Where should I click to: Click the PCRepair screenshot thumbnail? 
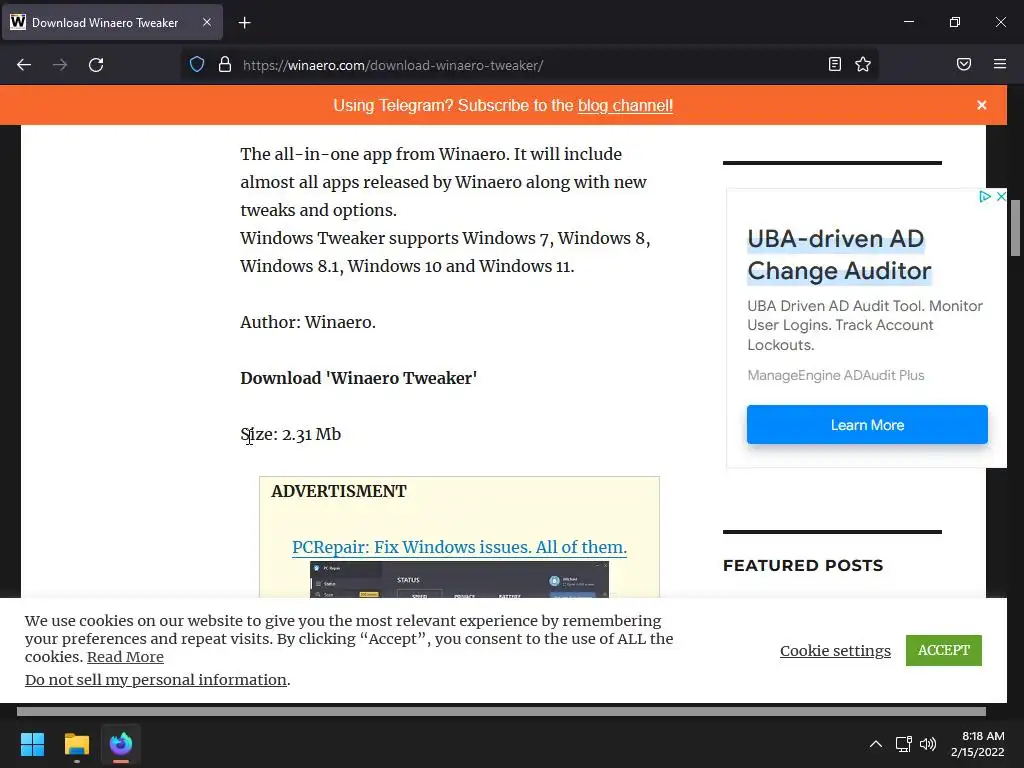point(459,579)
